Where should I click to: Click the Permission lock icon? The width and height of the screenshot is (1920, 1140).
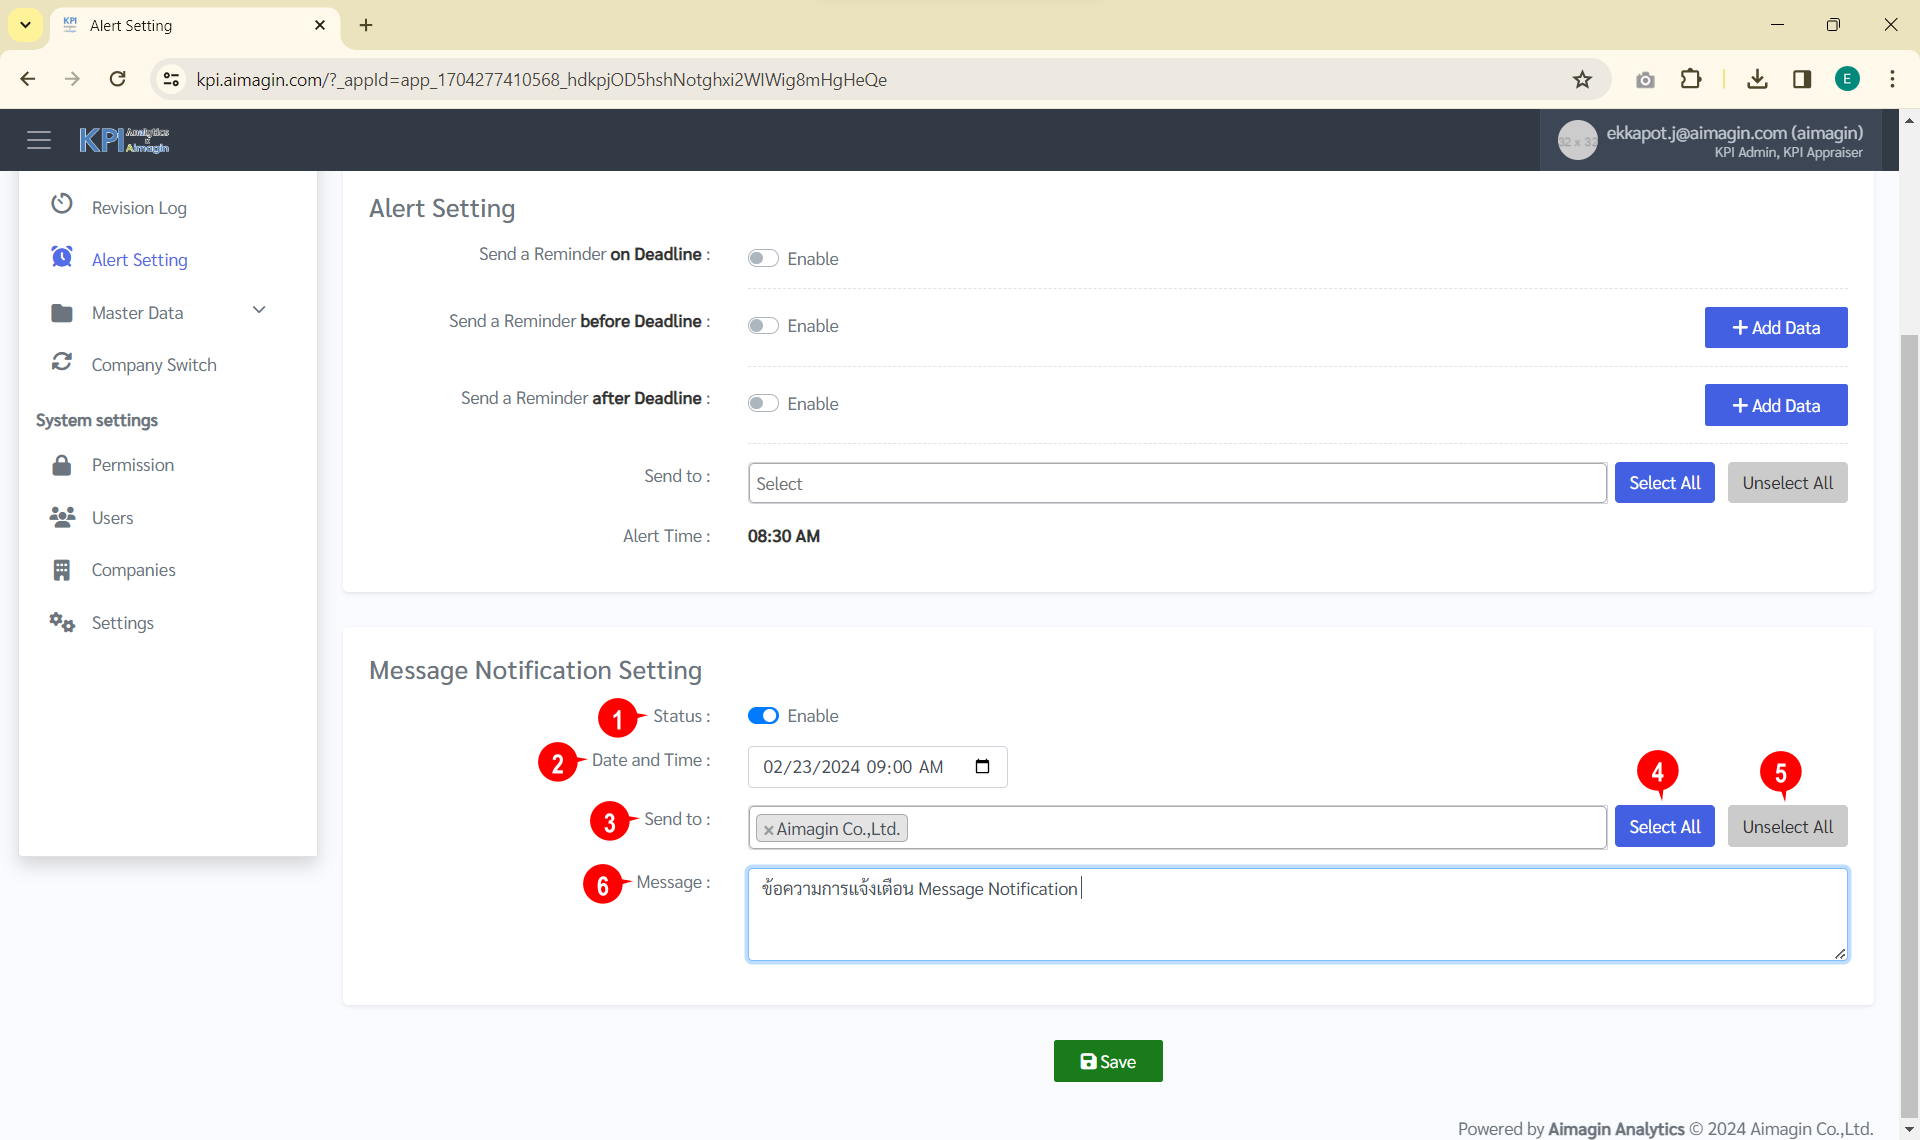tap(62, 465)
